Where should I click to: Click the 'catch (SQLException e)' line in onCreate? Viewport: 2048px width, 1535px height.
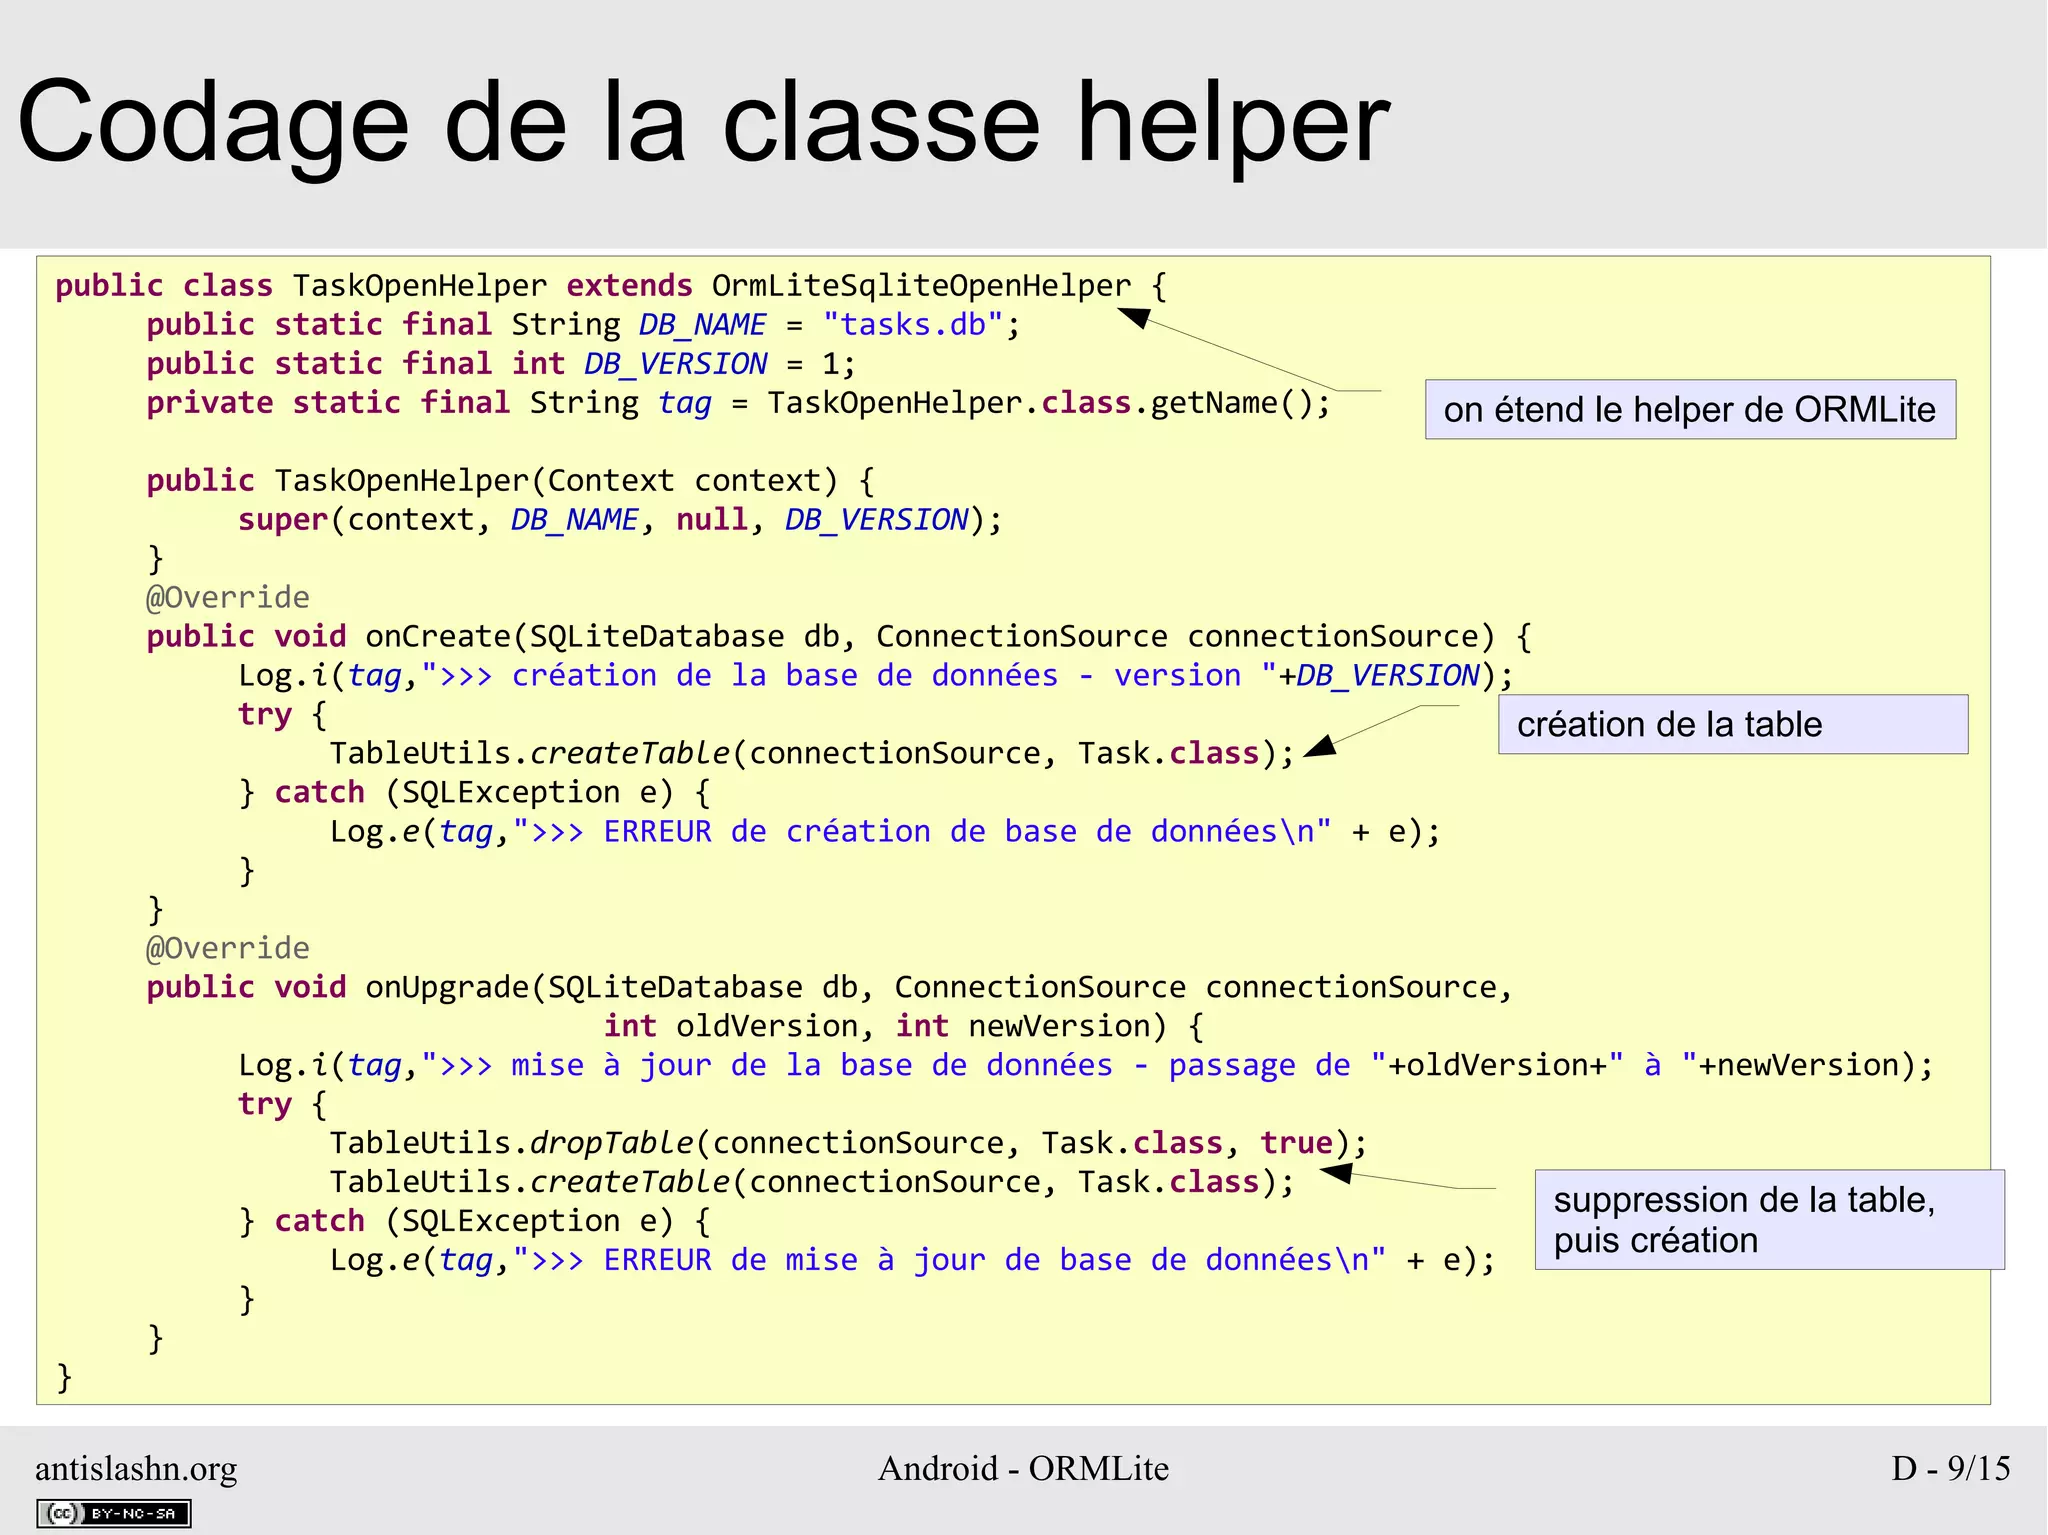[x=475, y=793]
